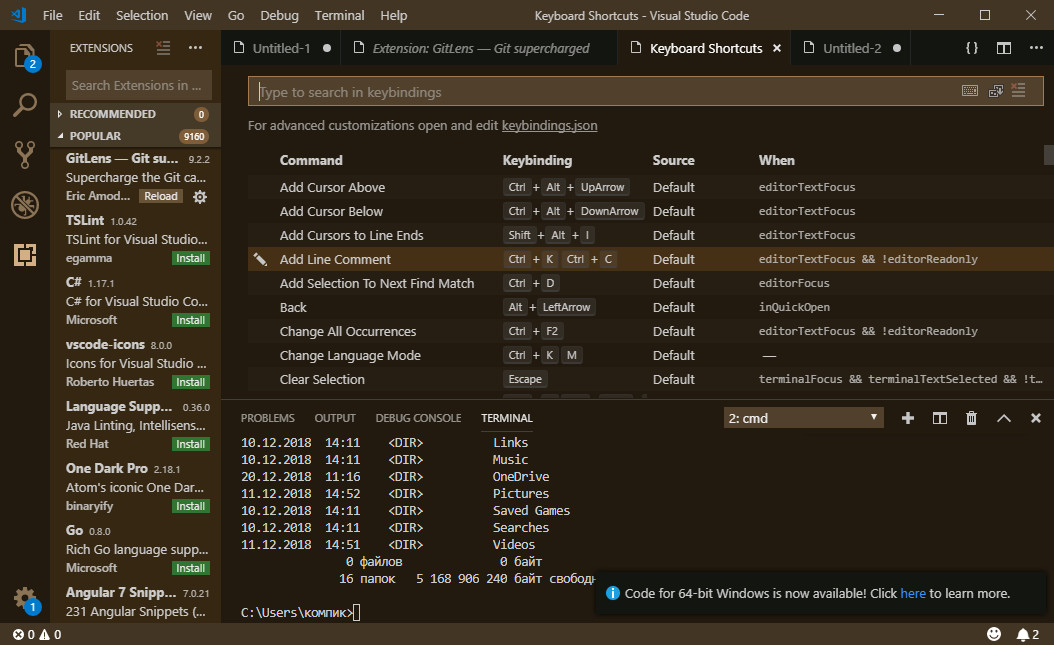Click the keybindings list scrollbar thumb
Image resolution: width=1054 pixels, height=645 pixels.
(1049, 155)
